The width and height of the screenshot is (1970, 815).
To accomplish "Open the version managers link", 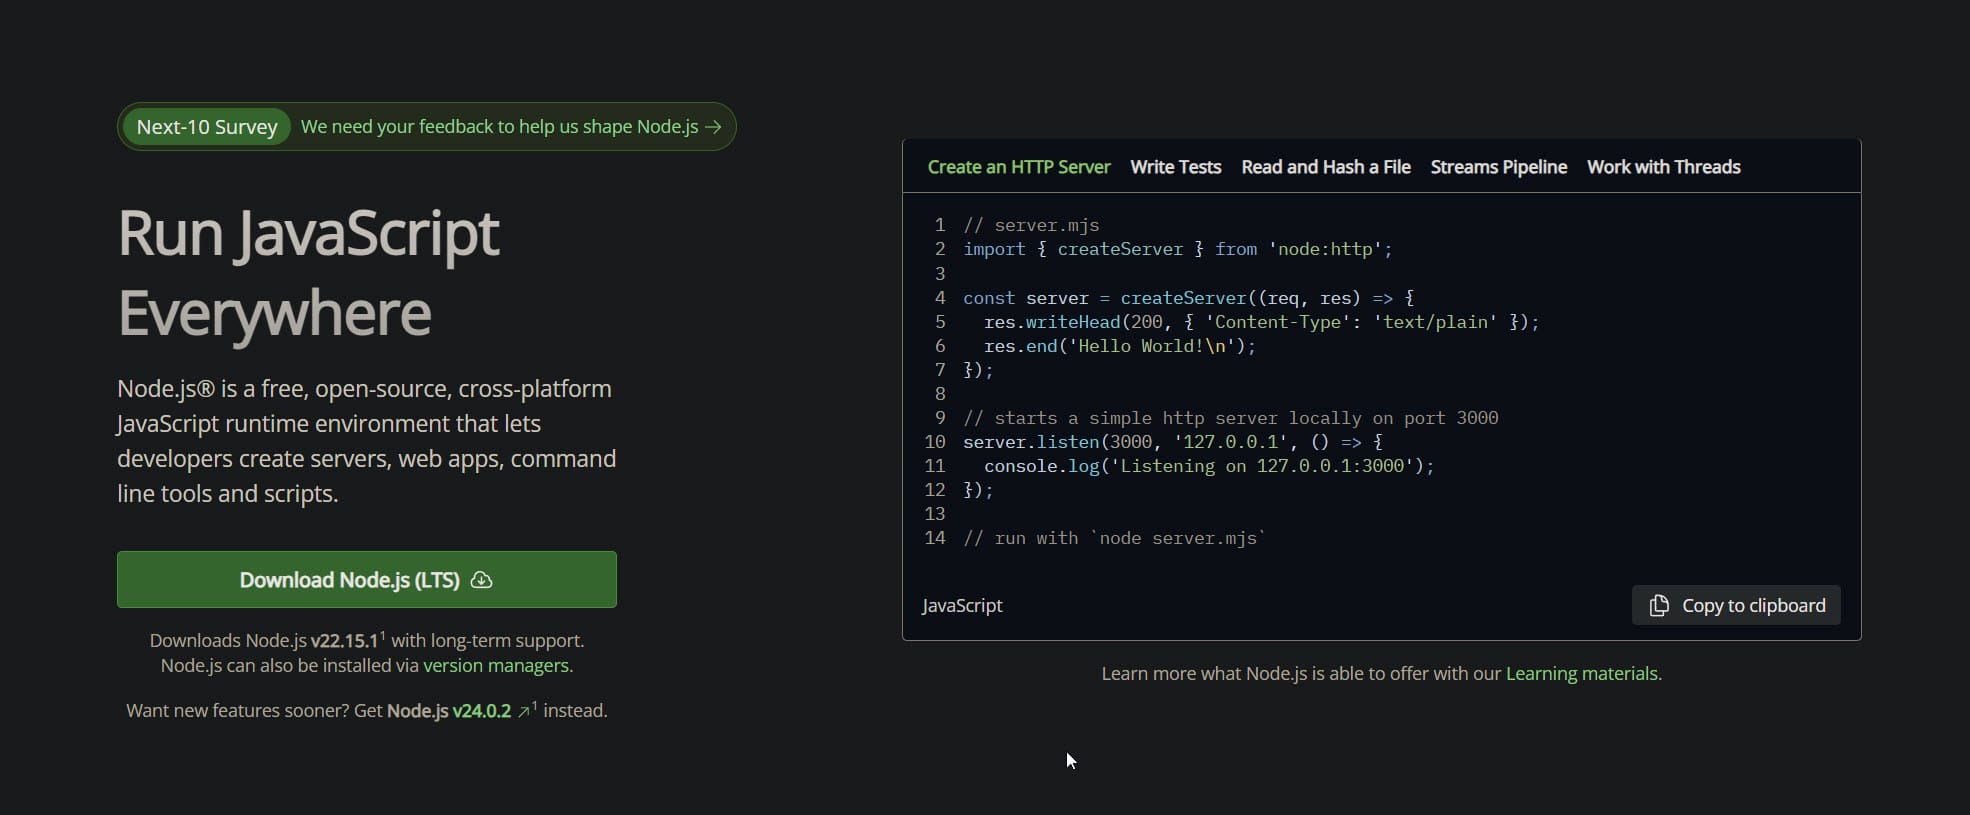I will (496, 666).
